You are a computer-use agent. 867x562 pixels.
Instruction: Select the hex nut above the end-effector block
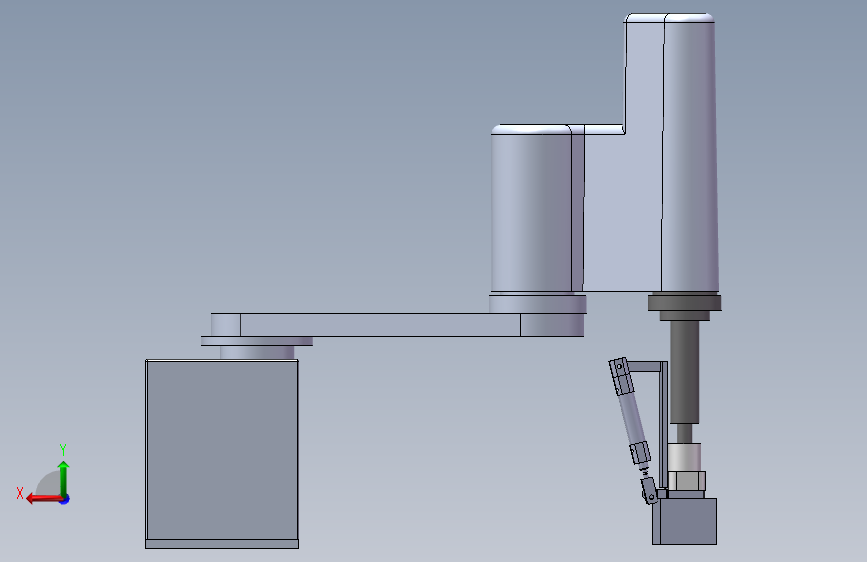point(686,481)
